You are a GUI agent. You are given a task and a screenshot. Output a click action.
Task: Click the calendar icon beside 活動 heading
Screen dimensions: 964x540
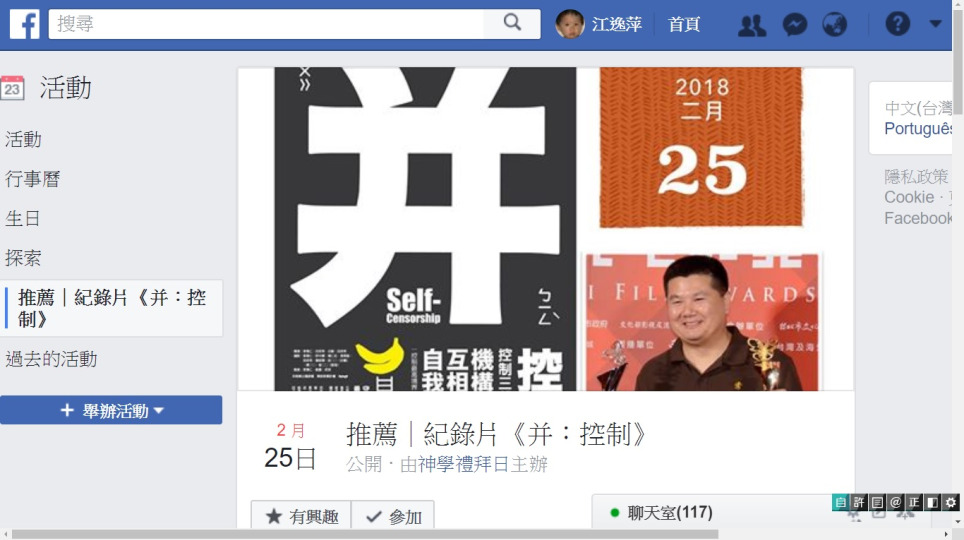click(12, 88)
